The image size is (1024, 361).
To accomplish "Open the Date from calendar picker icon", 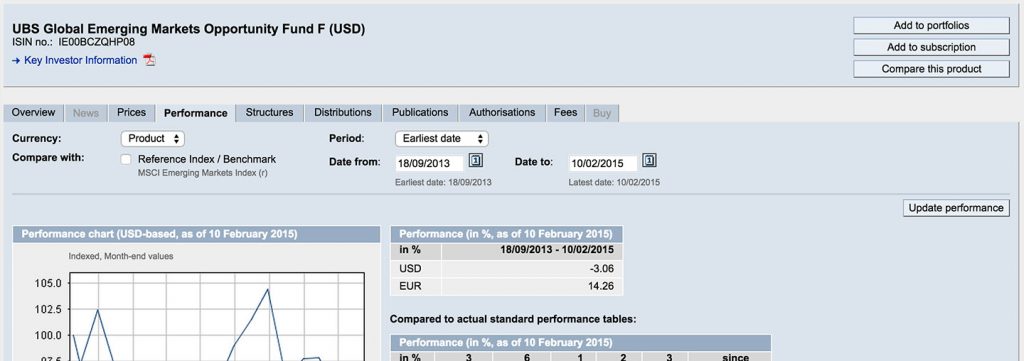I will tap(476, 161).
